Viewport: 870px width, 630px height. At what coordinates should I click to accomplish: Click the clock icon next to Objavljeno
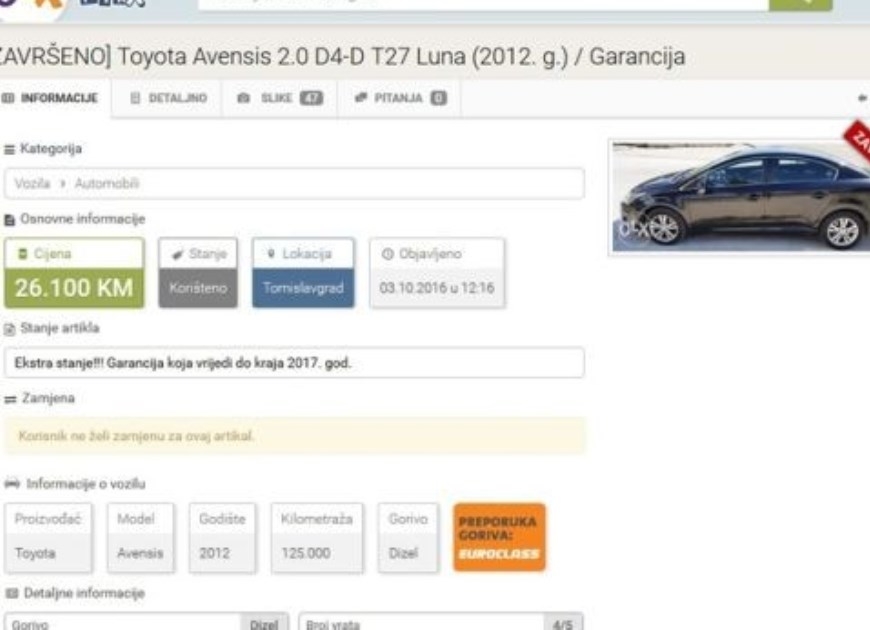388,254
